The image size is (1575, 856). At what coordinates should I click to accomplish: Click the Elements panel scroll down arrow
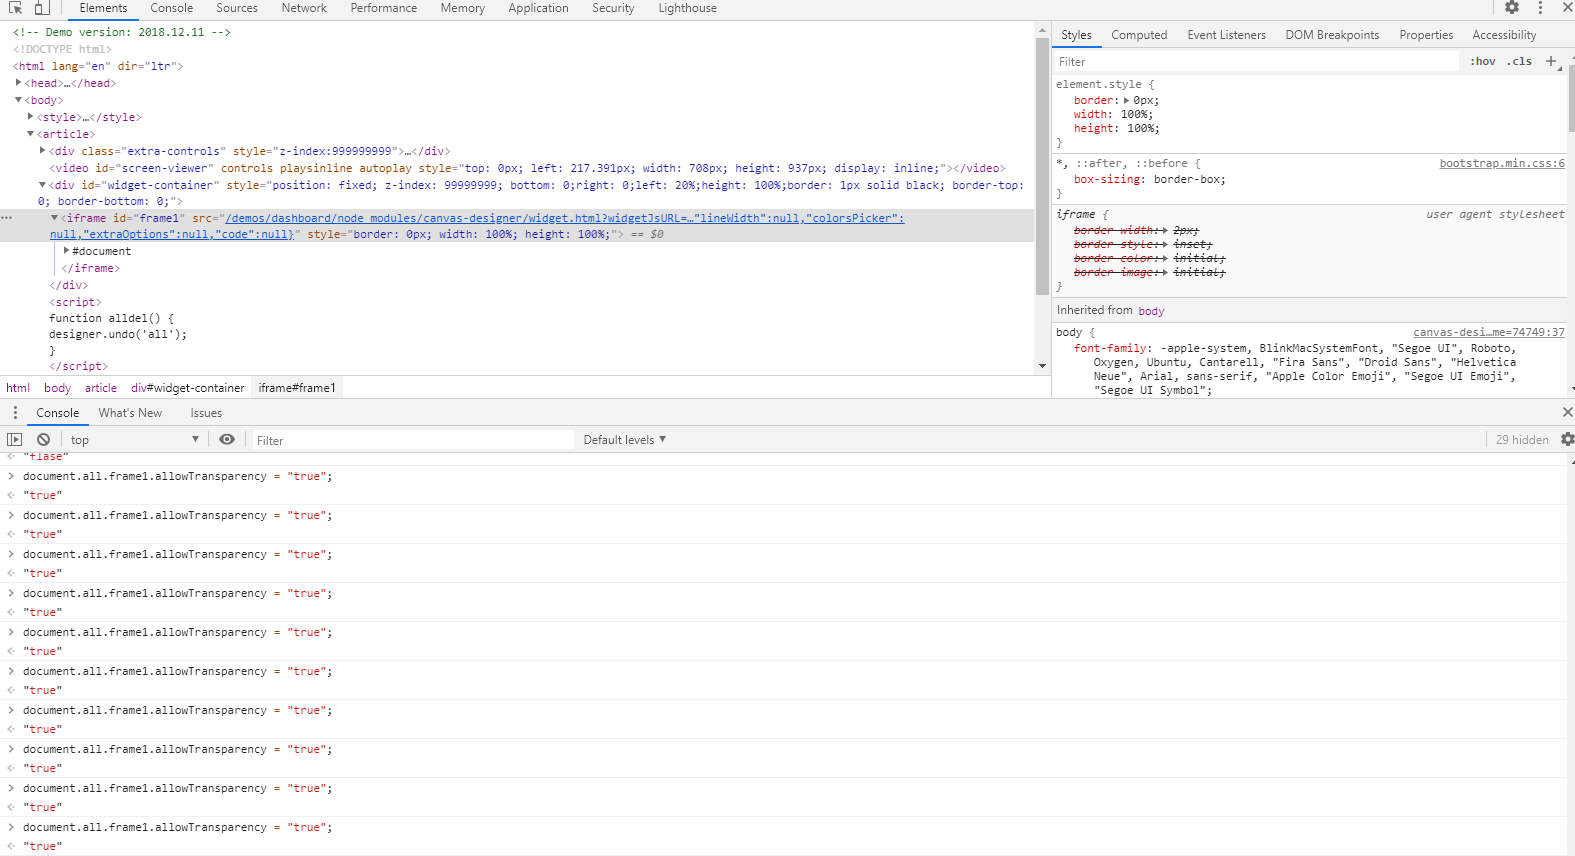point(1042,366)
